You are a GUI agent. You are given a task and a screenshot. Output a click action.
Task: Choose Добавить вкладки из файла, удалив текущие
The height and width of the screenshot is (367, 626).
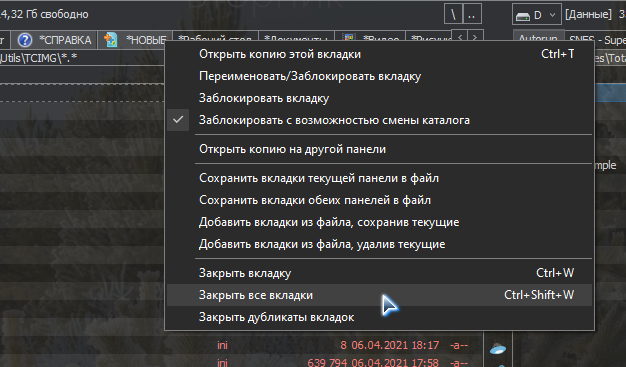[x=379, y=244]
